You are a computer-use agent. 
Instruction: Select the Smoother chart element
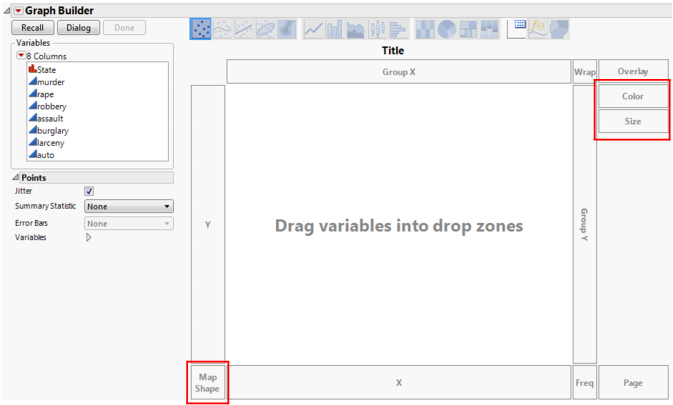(x=223, y=30)
